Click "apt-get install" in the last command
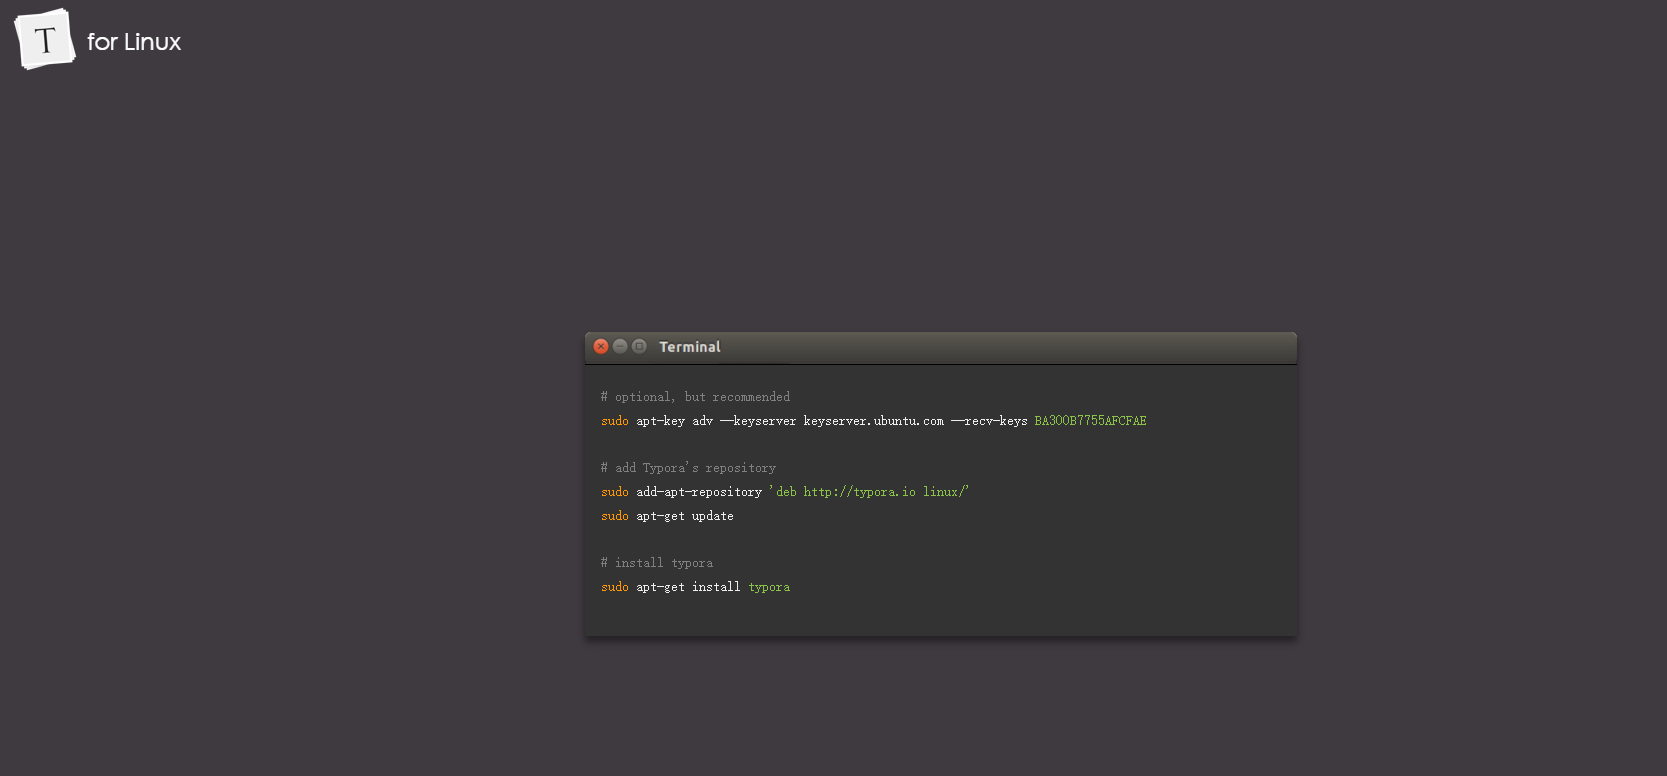The height and width of the screenshot is (776, 1667). coord(688,587)
